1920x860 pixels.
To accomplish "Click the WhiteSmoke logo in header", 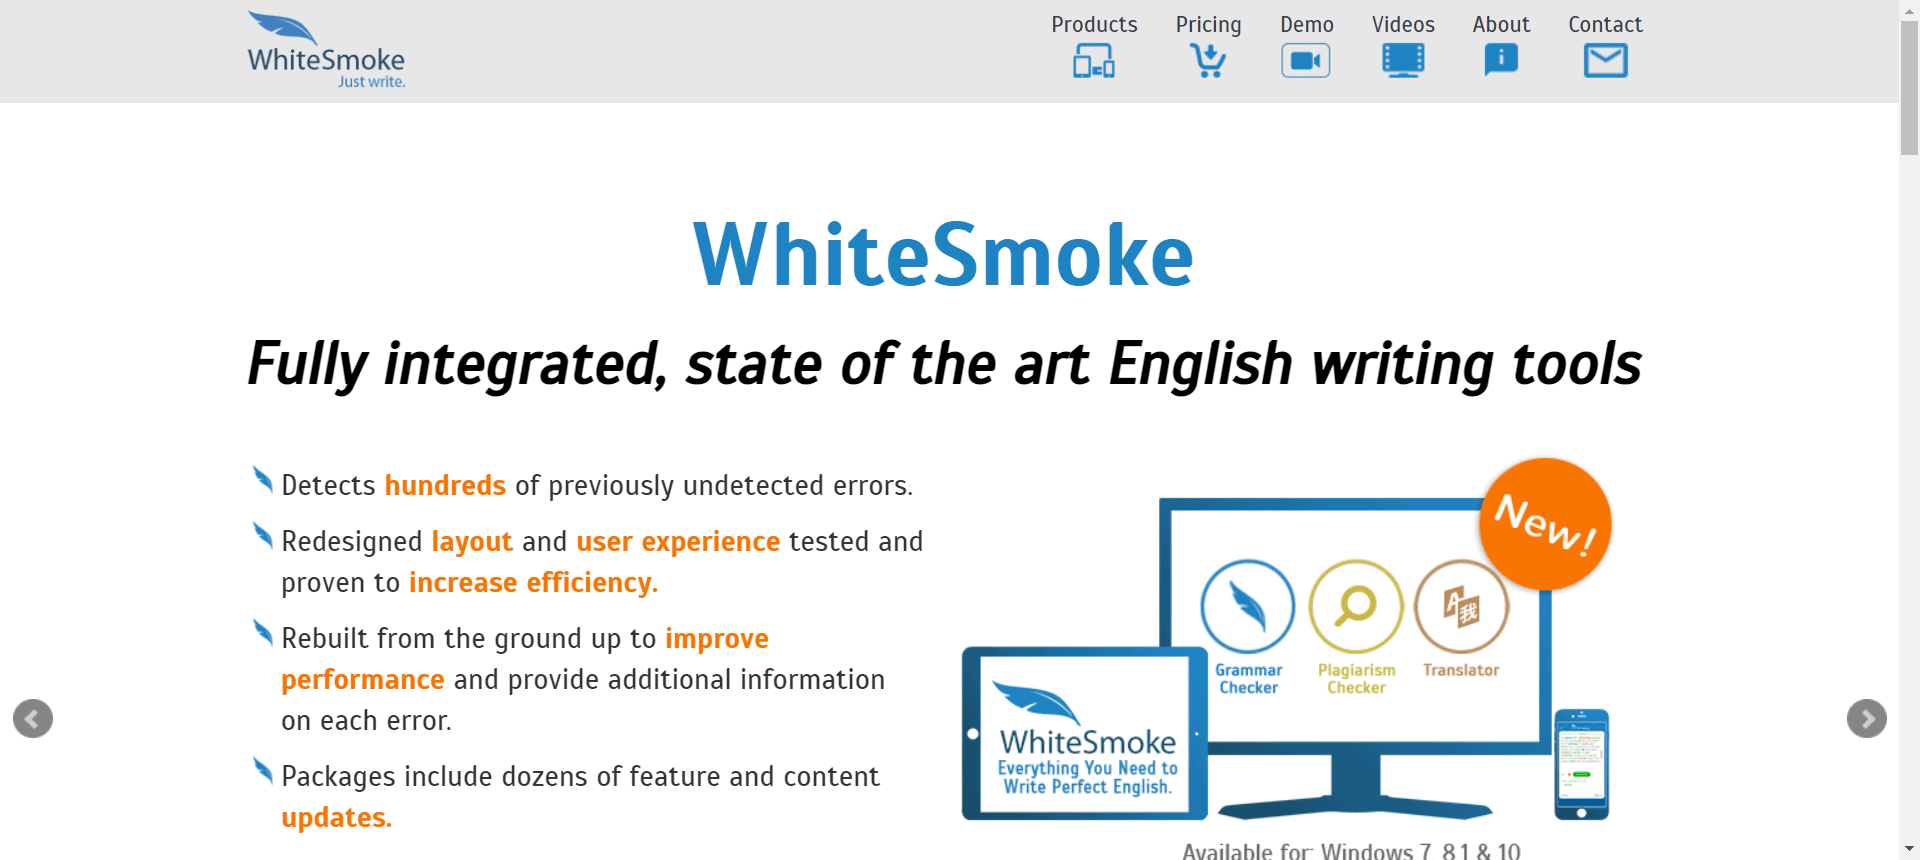I will [x=326, y=50].
